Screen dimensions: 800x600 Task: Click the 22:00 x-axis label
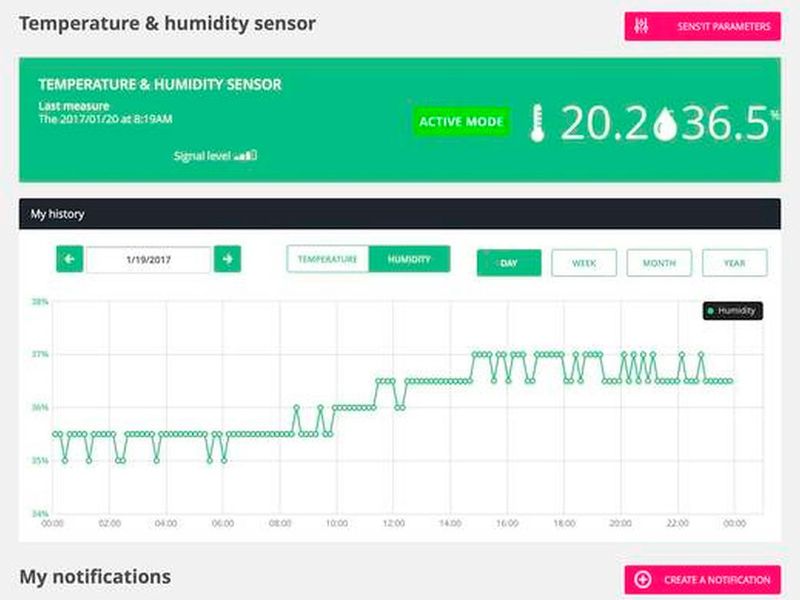coord(678,523)
